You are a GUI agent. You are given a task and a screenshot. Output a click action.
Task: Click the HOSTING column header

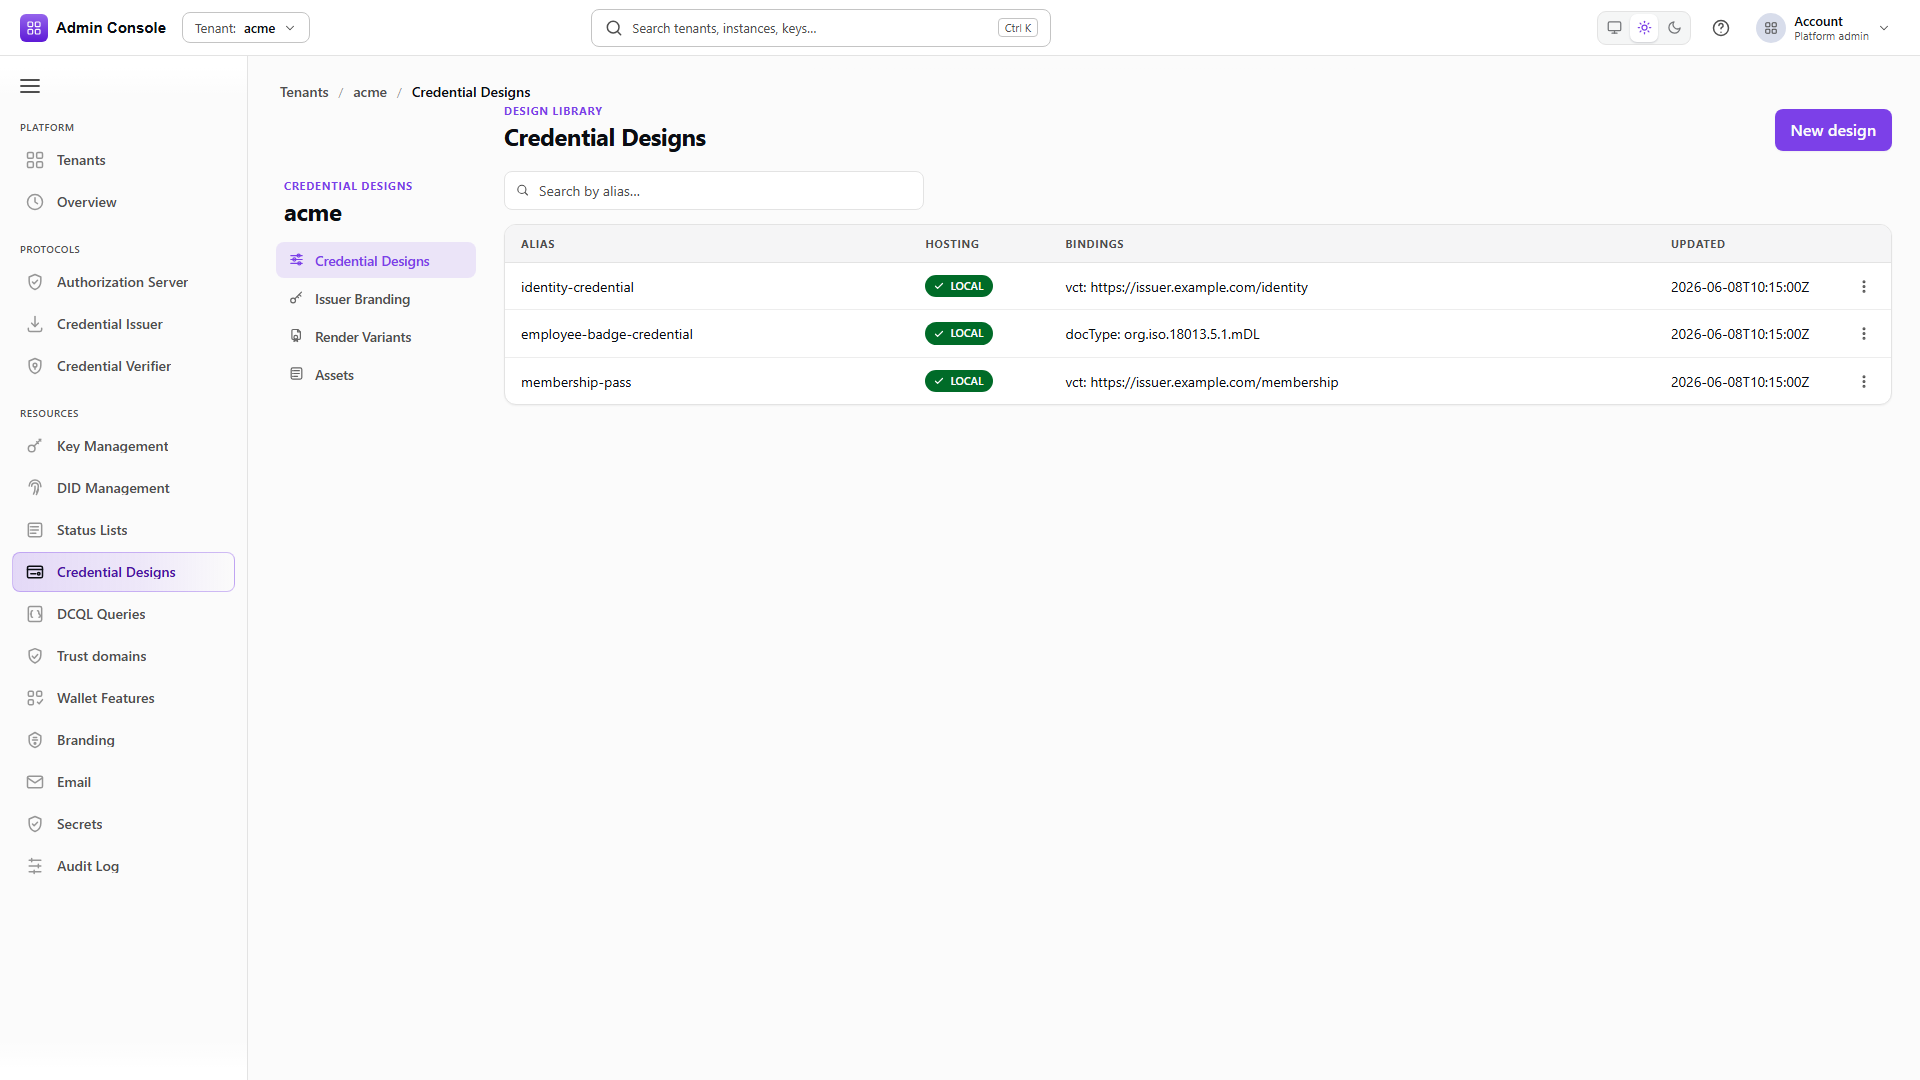tap(952, 244)
